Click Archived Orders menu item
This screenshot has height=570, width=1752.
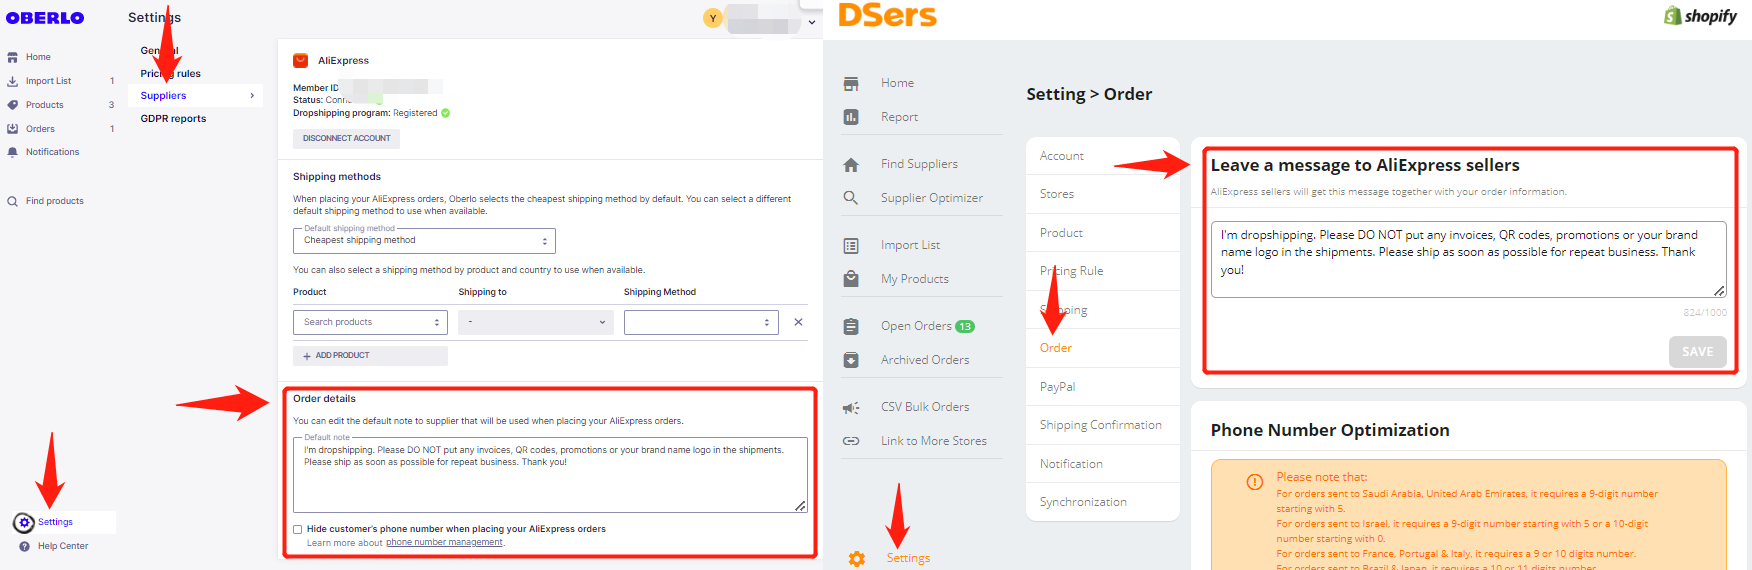point(925,360)
